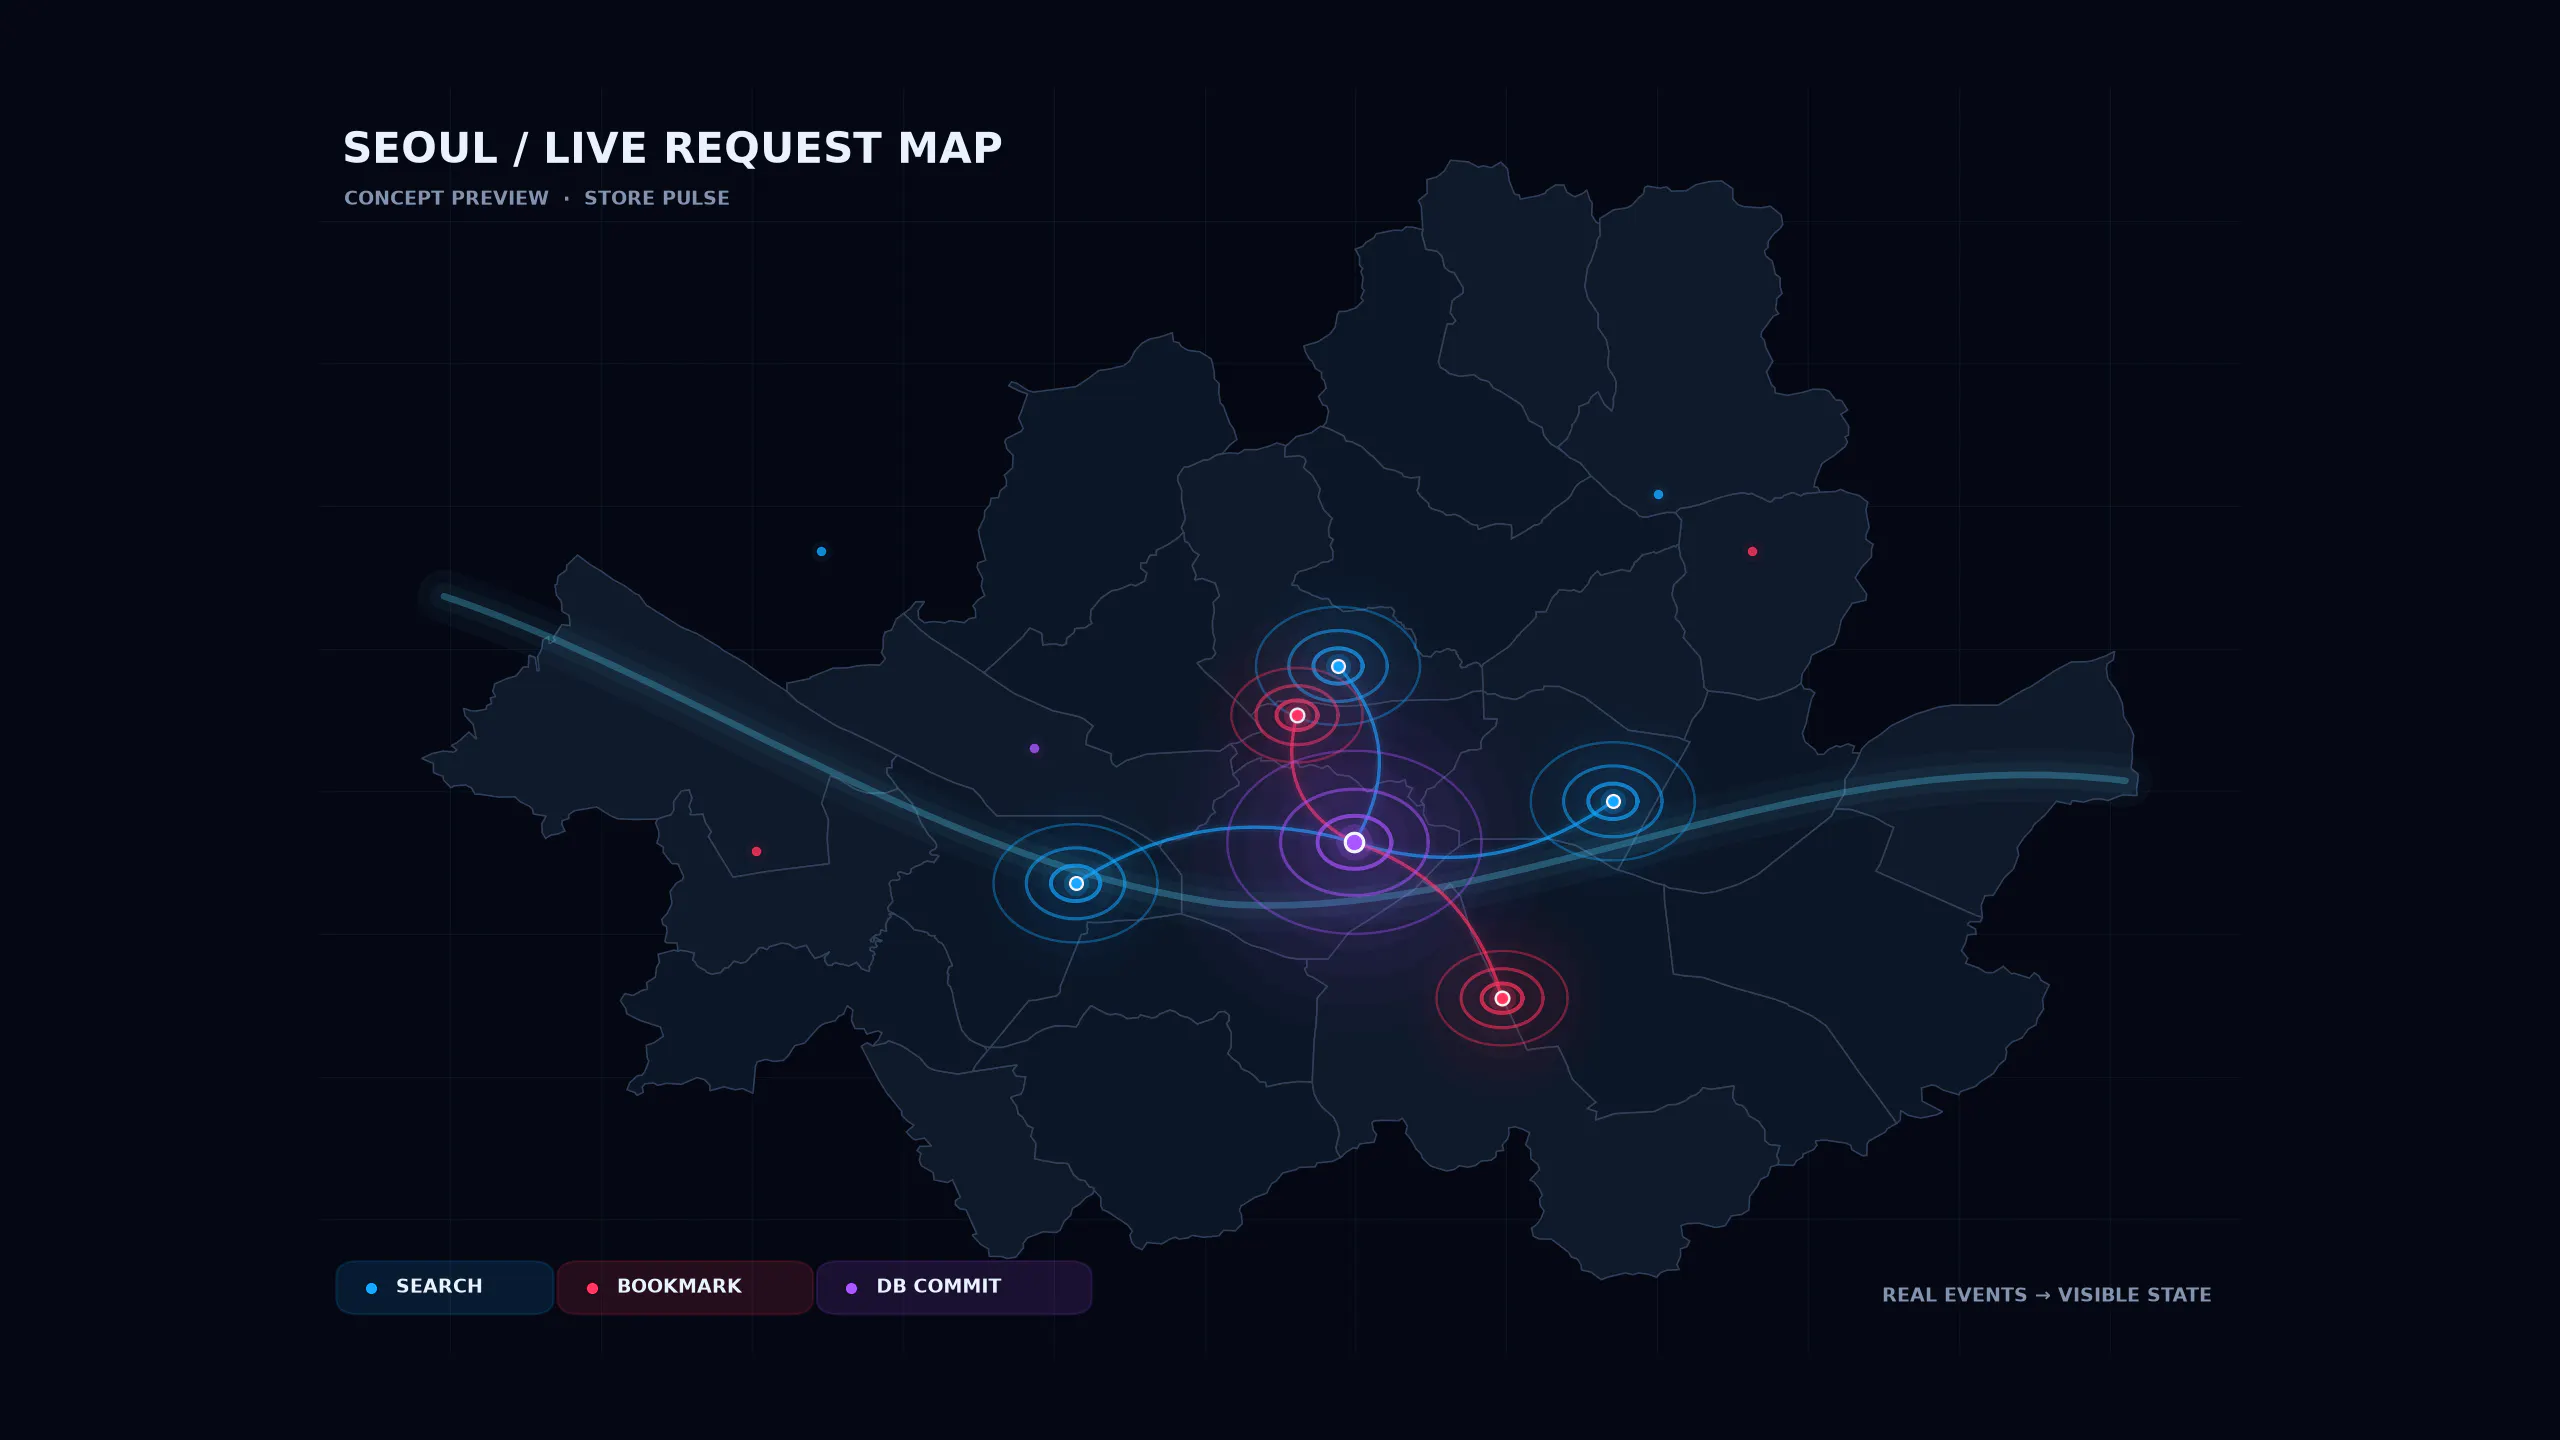The height and width of the screenshot is (1440, 2560).
Task: Click the blue dot in SEARCH chip
Action: click(371, 1288)
